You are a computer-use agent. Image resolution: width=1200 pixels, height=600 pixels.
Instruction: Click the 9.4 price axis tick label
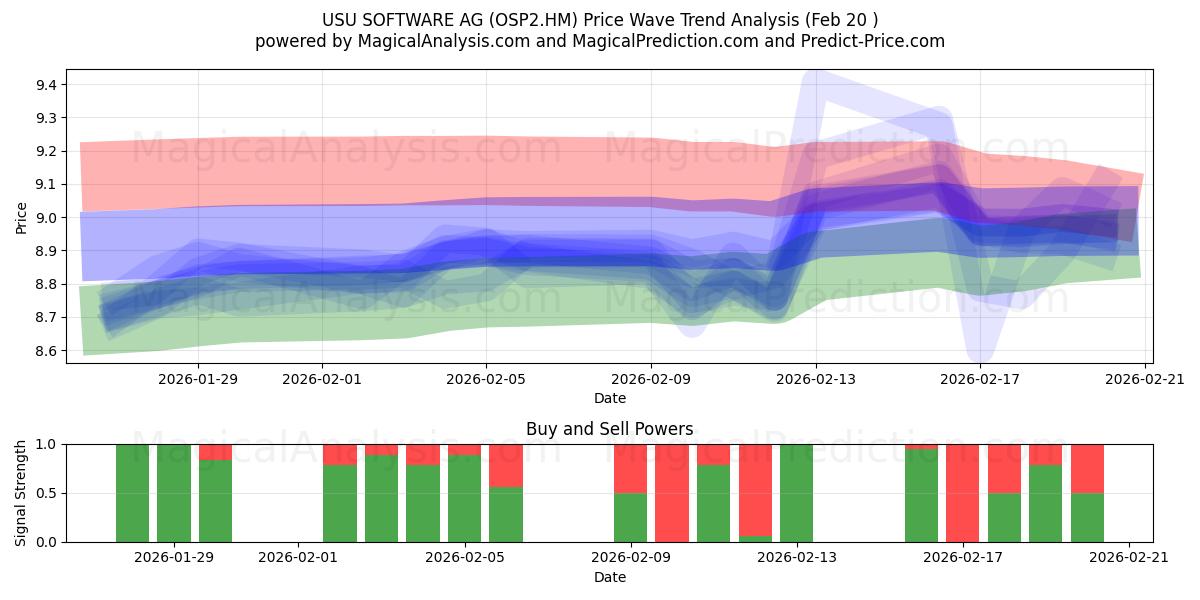pos(47,84)
